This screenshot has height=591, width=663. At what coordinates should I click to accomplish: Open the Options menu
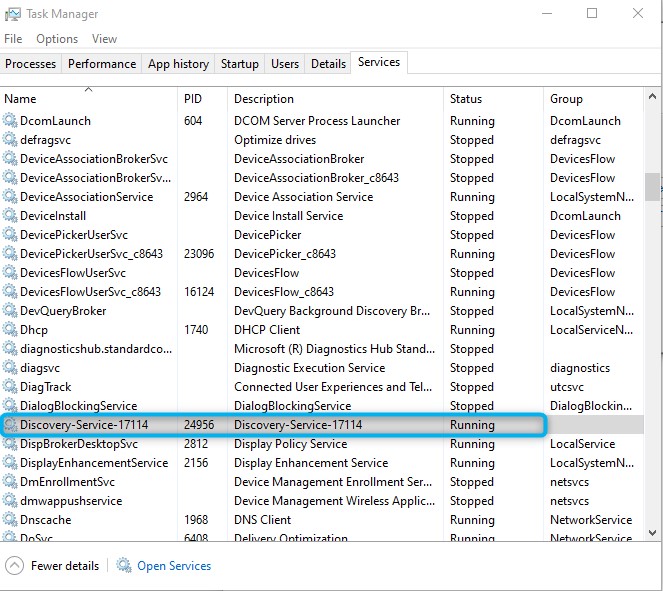click(x=57, y=39)
